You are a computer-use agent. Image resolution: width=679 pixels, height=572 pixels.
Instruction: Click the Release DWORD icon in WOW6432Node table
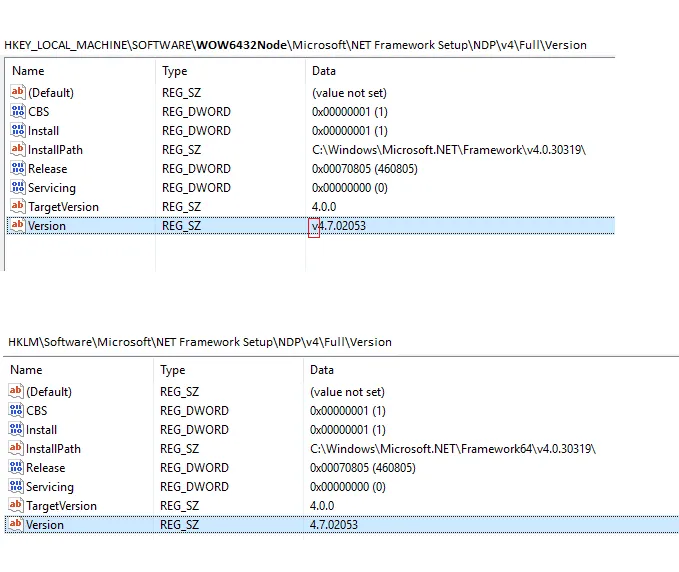18,168
